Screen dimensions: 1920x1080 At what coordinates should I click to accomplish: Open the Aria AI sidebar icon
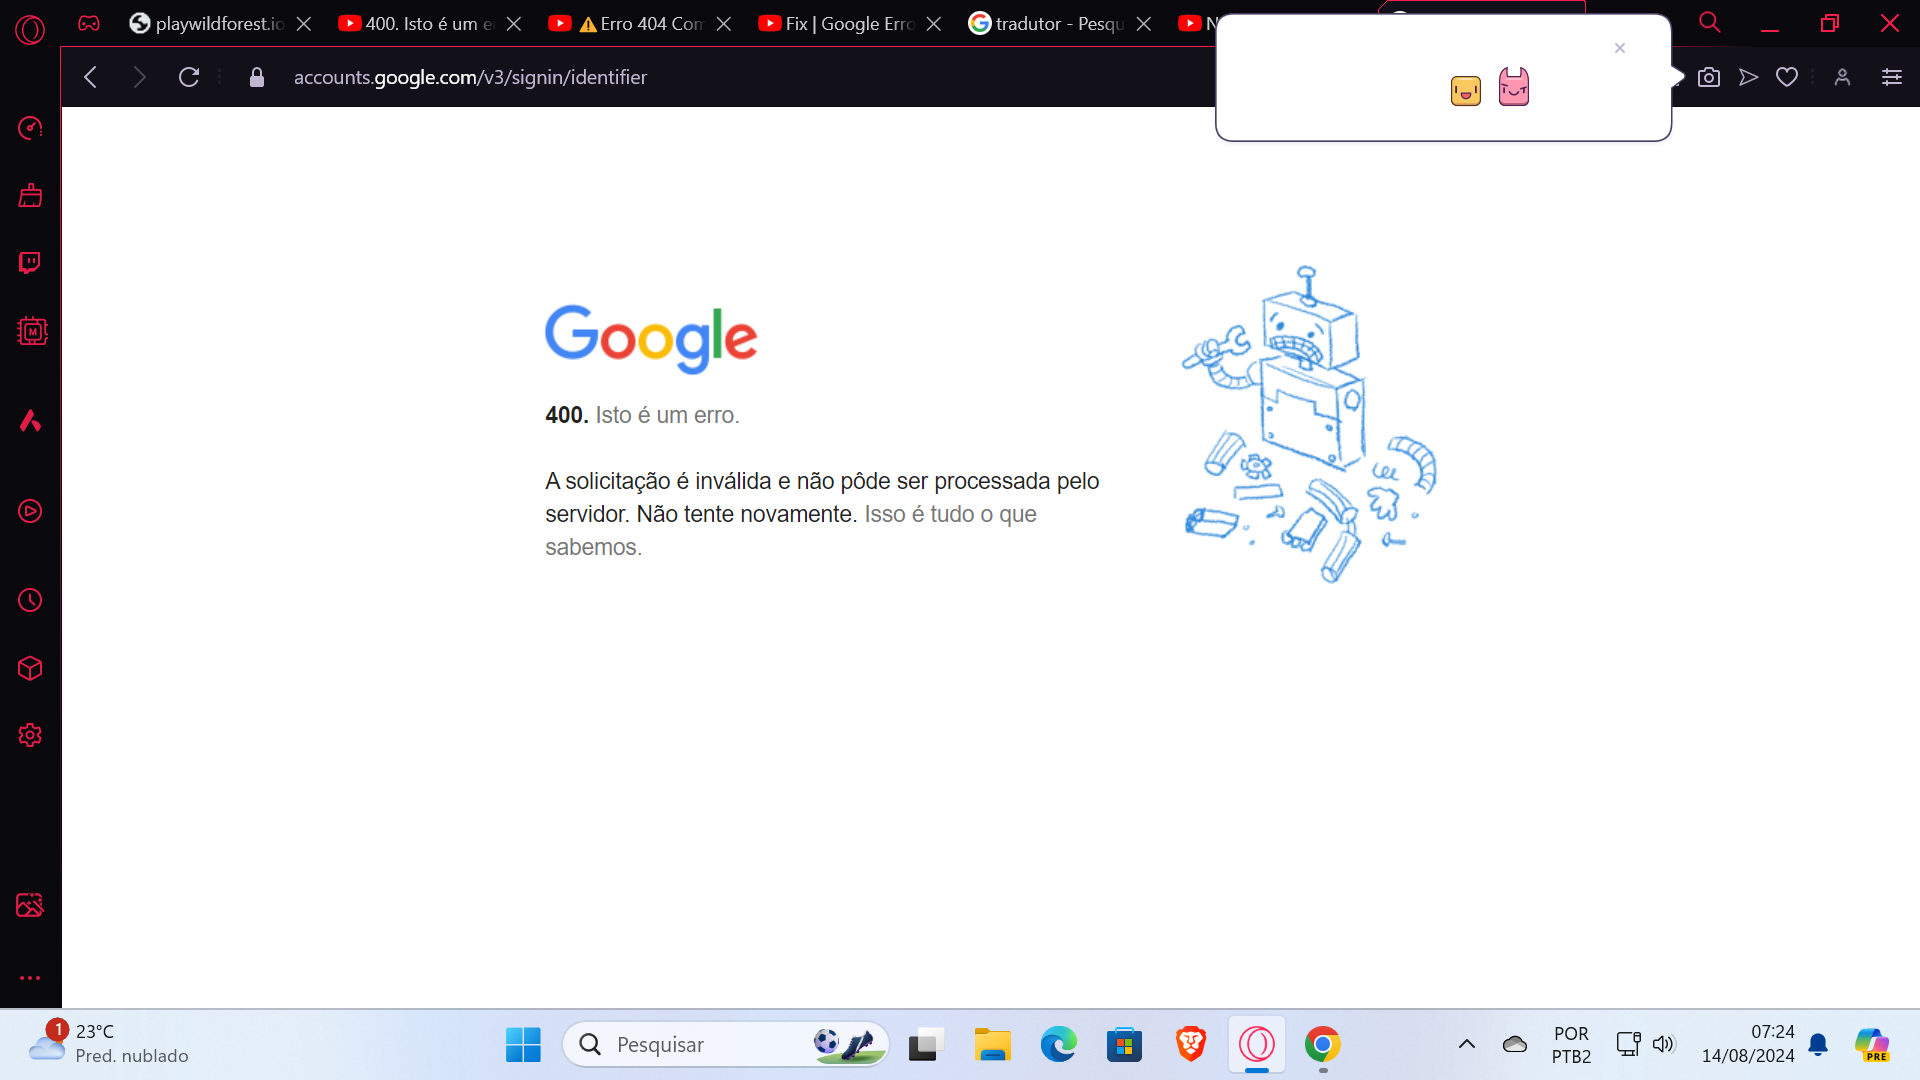(x=30, y=420)
